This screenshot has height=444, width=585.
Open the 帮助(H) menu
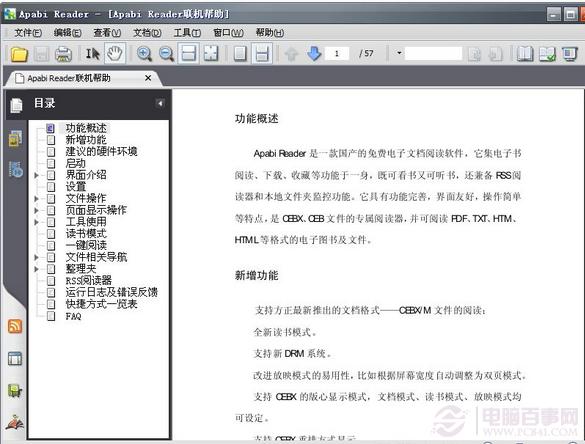[270, 33]
